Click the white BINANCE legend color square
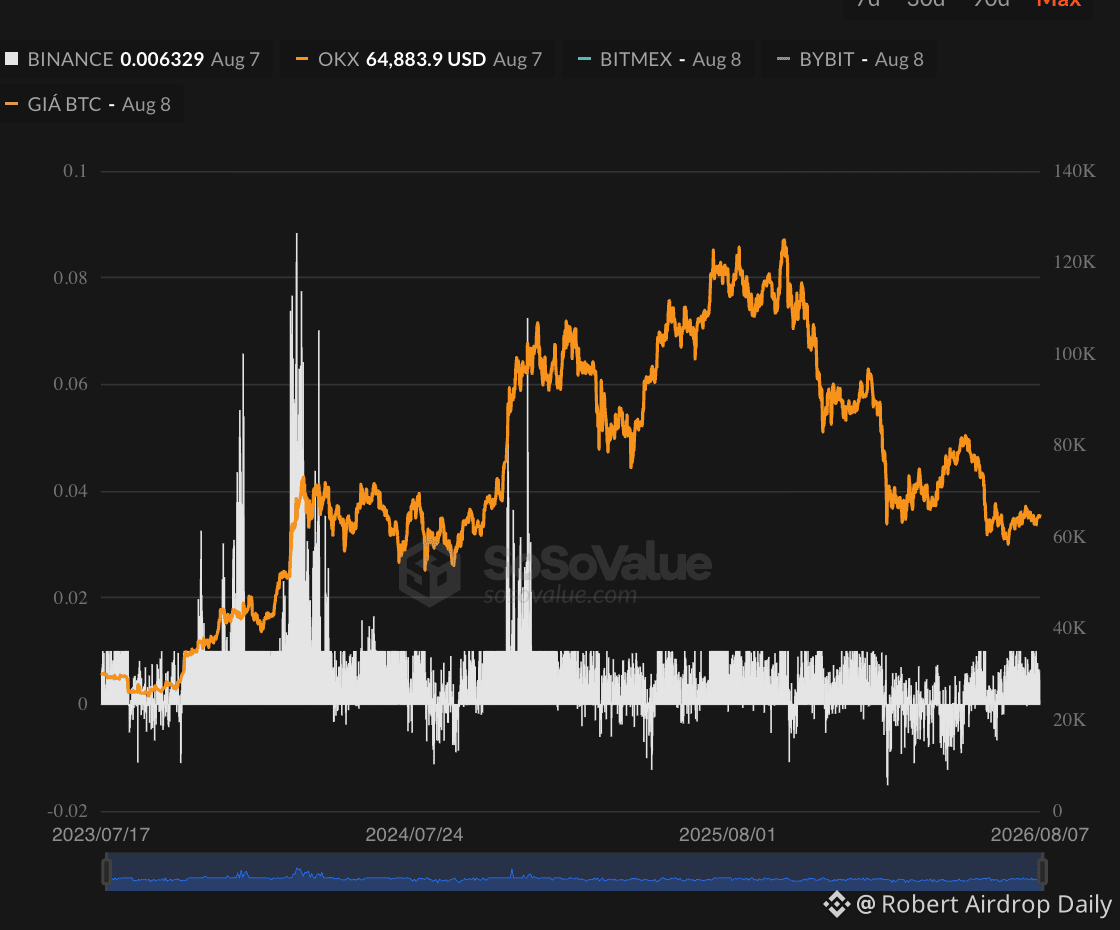This screenshot has height=930, width=1120. pos(11,59)
